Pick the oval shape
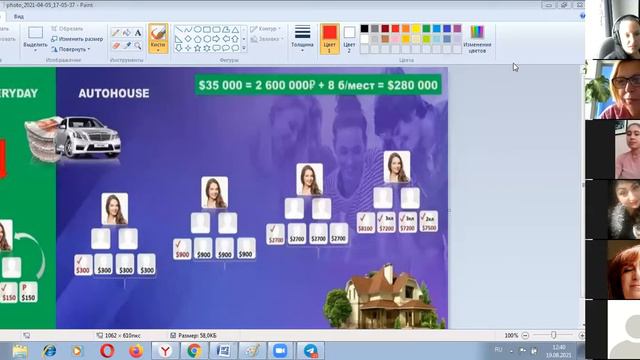Viewport: 640px width, 360px height. (198, 30)
